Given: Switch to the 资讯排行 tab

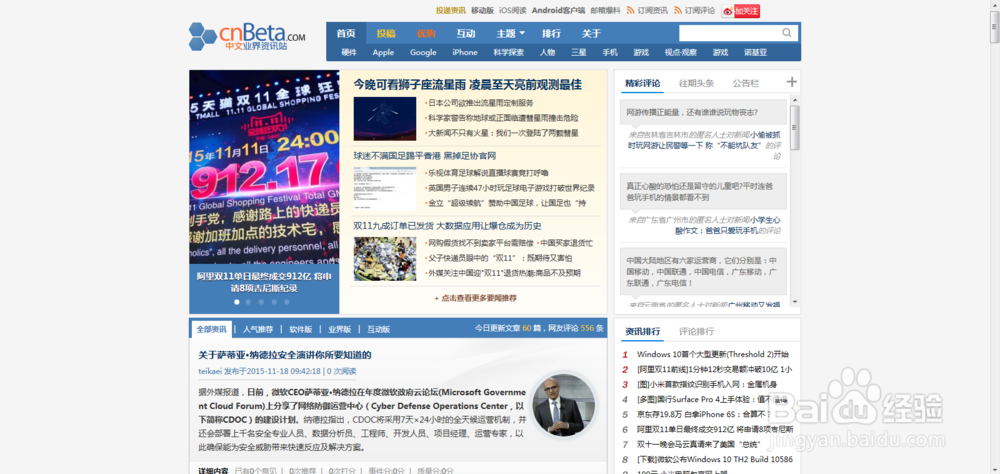Looking at the screenshot, I should click(642, 331).
